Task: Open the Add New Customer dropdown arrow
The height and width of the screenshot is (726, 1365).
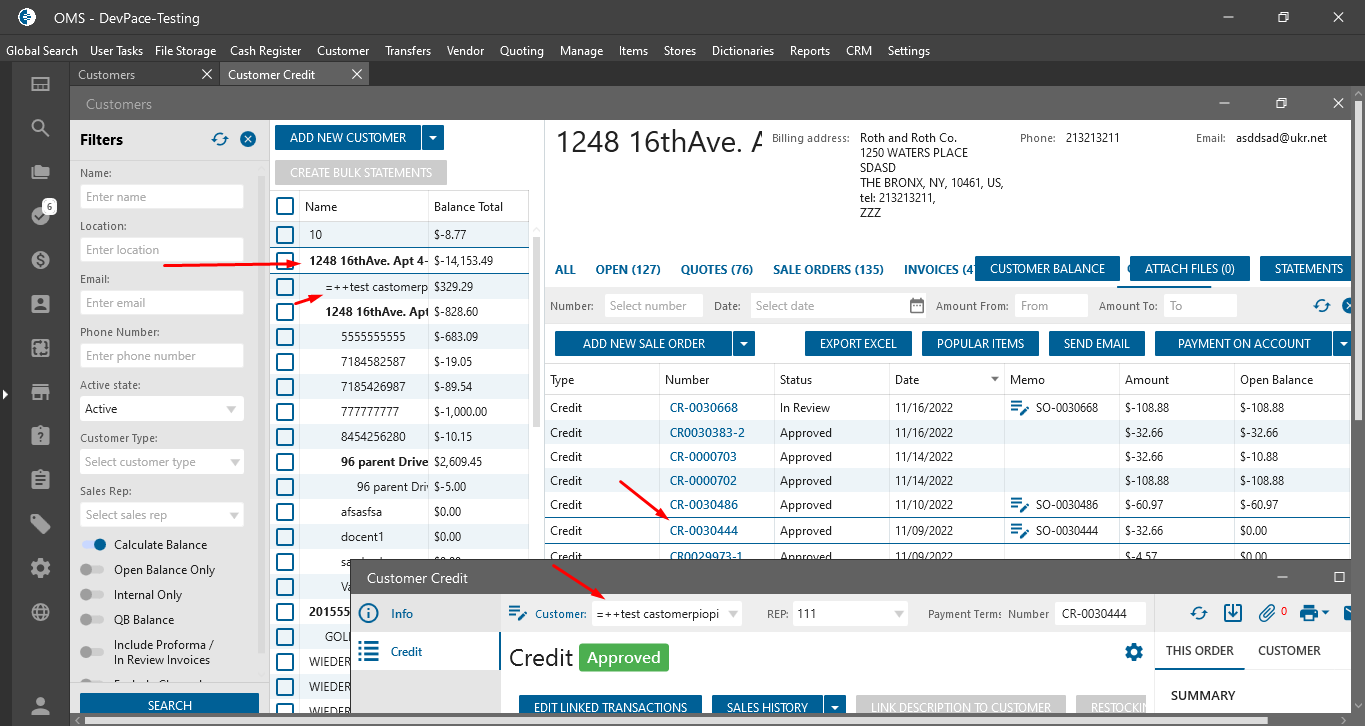Action: pyautogui.click(x=432, y=138)
